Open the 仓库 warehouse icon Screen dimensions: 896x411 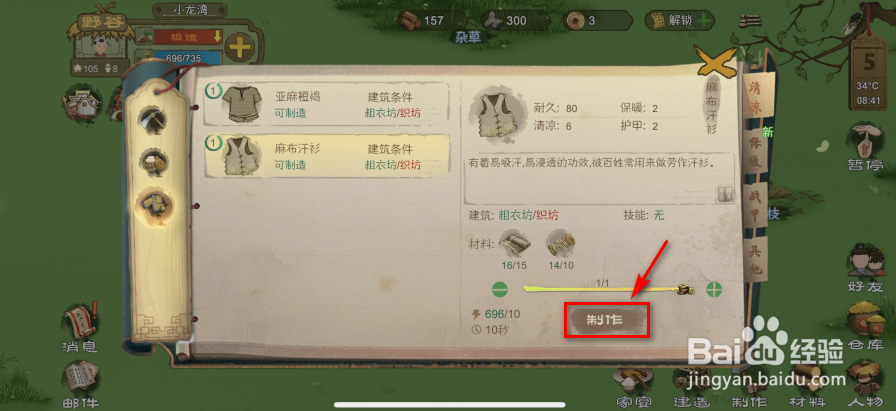[866, 326]
